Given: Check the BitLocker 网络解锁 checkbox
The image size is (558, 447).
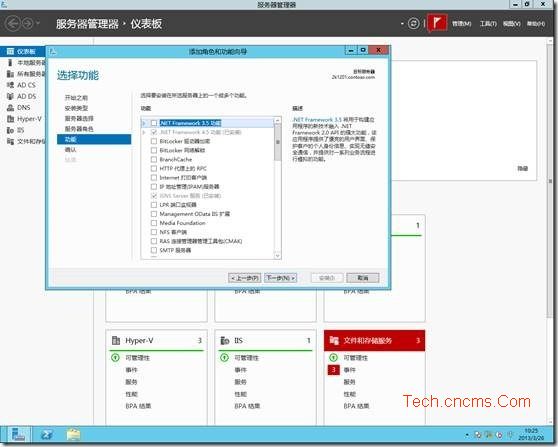Looking at the screenshot, I should 154,150.
